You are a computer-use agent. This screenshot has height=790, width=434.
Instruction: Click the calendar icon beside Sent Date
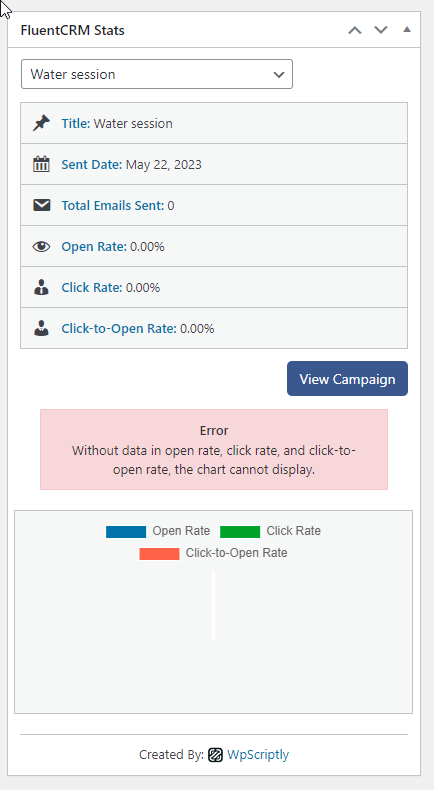tap(41, 164)
